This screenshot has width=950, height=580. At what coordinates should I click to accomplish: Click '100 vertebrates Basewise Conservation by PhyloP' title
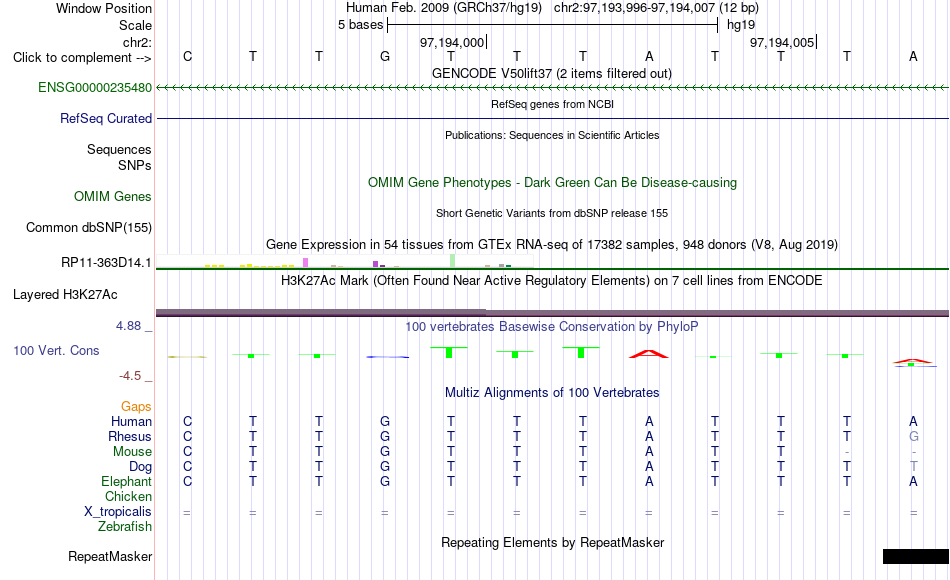pyautogui.click(x=552, y=327)
